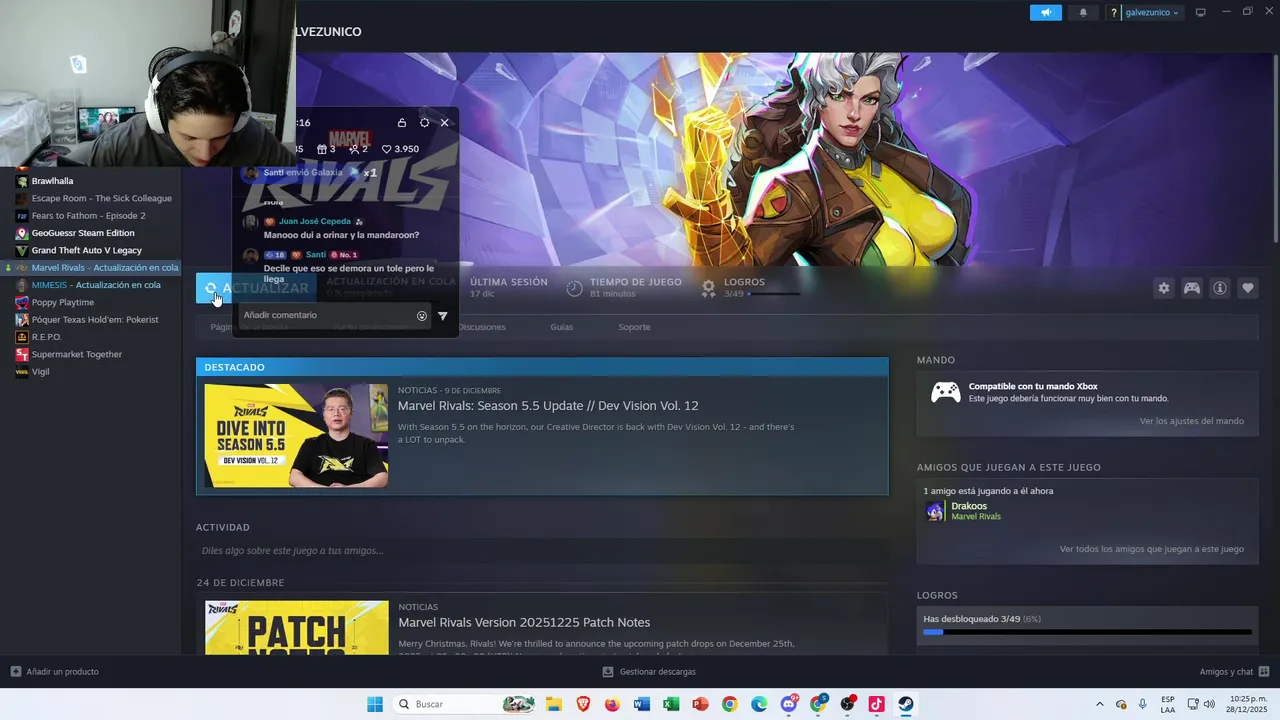Screen dimensions: 1280x720
Task: Click the likes heart showing 3.950
Action: click(386, 149)
